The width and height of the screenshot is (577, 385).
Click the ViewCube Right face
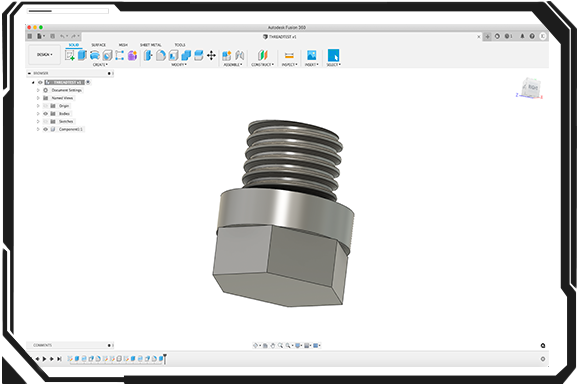pos(532,87)
